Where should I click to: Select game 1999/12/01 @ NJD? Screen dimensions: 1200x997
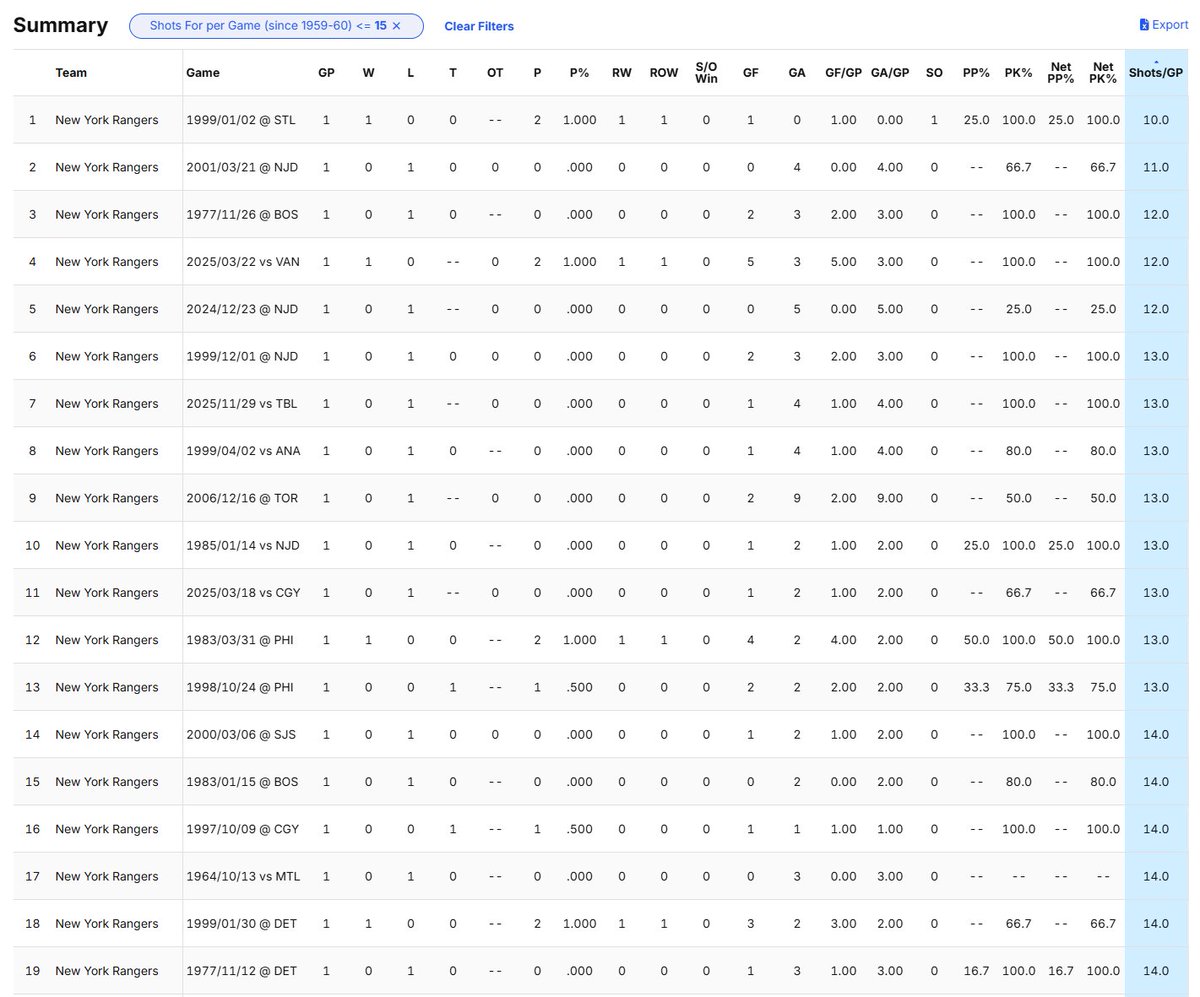click(x=242, y=356)
